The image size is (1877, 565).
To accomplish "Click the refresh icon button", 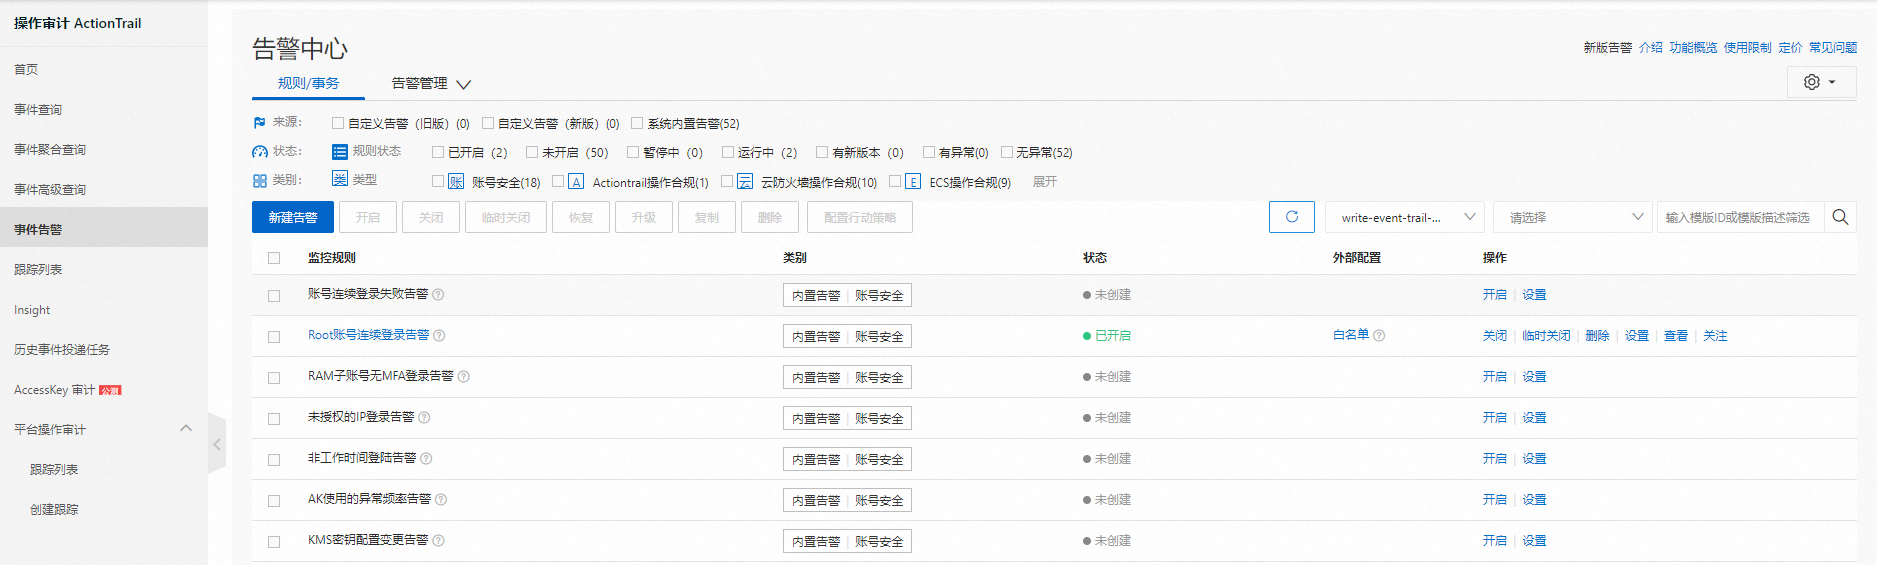I will coord(1292,217).
